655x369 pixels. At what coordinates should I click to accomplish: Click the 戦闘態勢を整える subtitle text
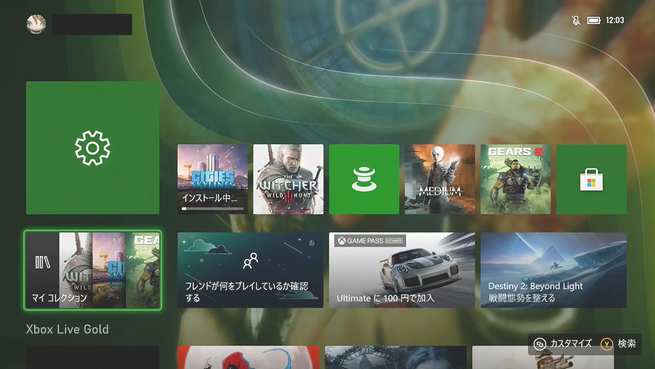pyautogui.click(x=522, y=298)
